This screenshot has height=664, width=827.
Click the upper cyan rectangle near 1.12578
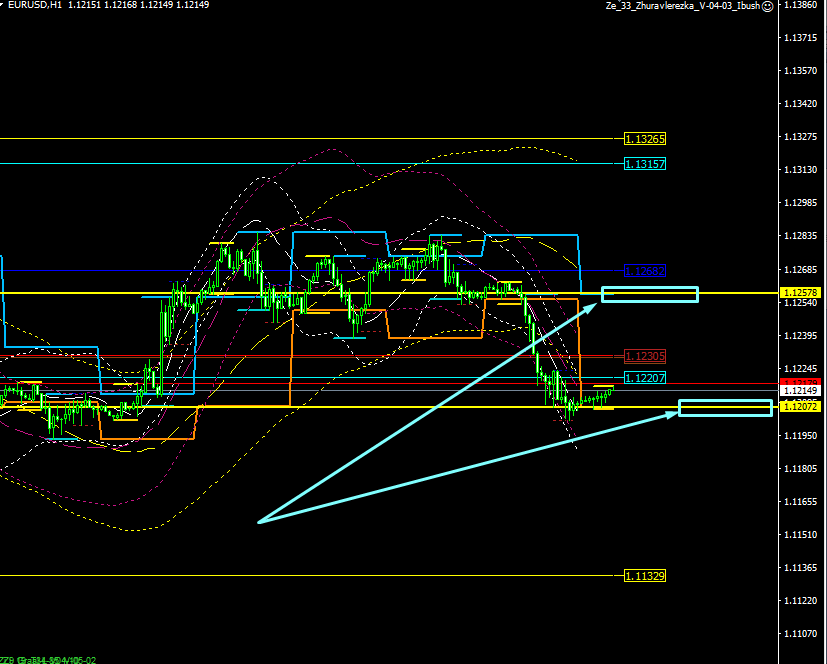click(x=649, y=294)
